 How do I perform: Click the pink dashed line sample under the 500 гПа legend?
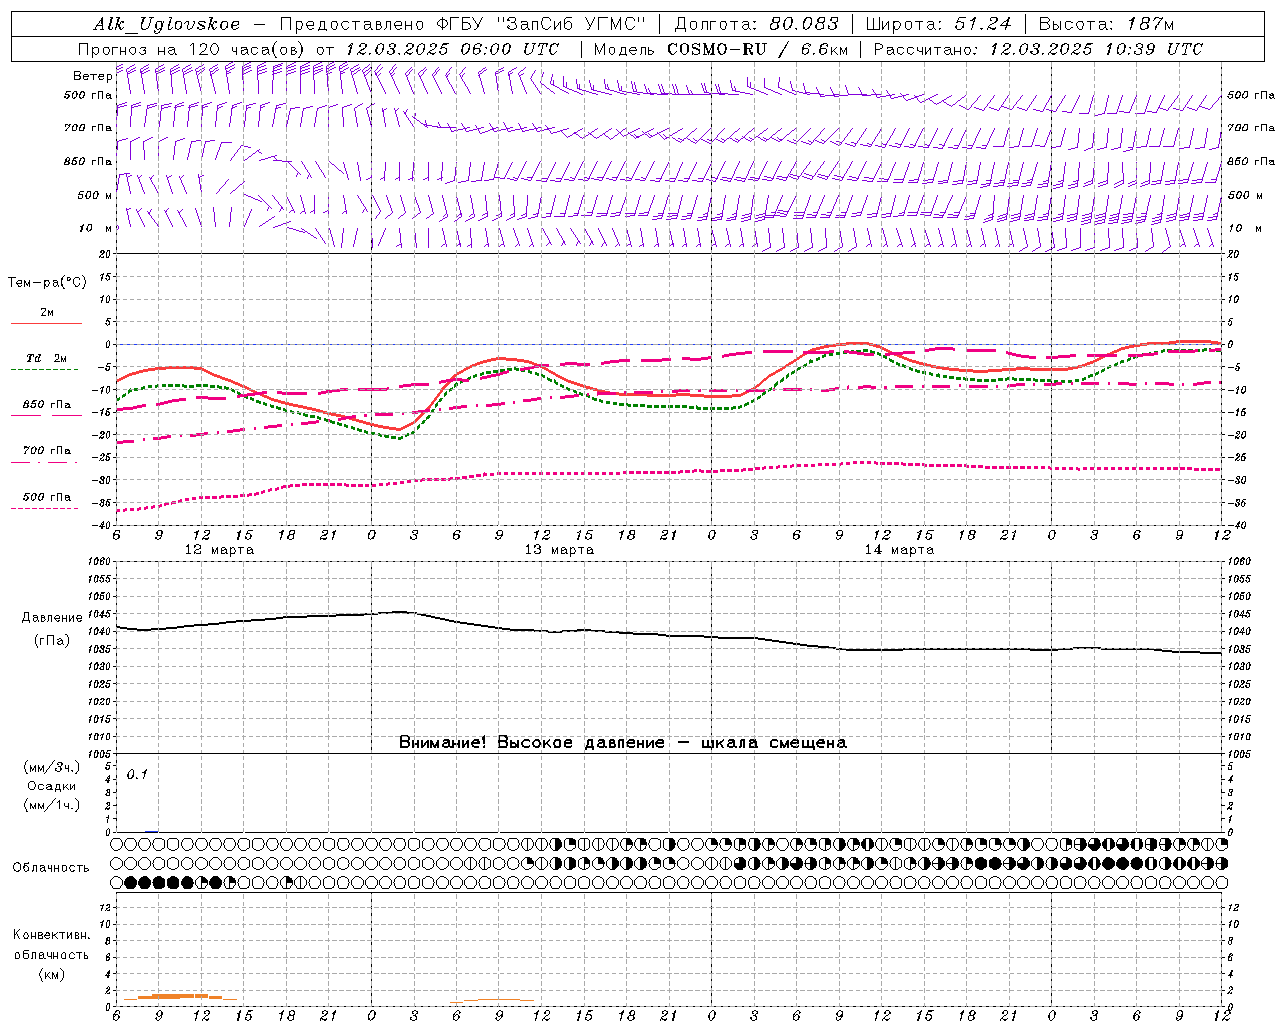coord(46,508)
